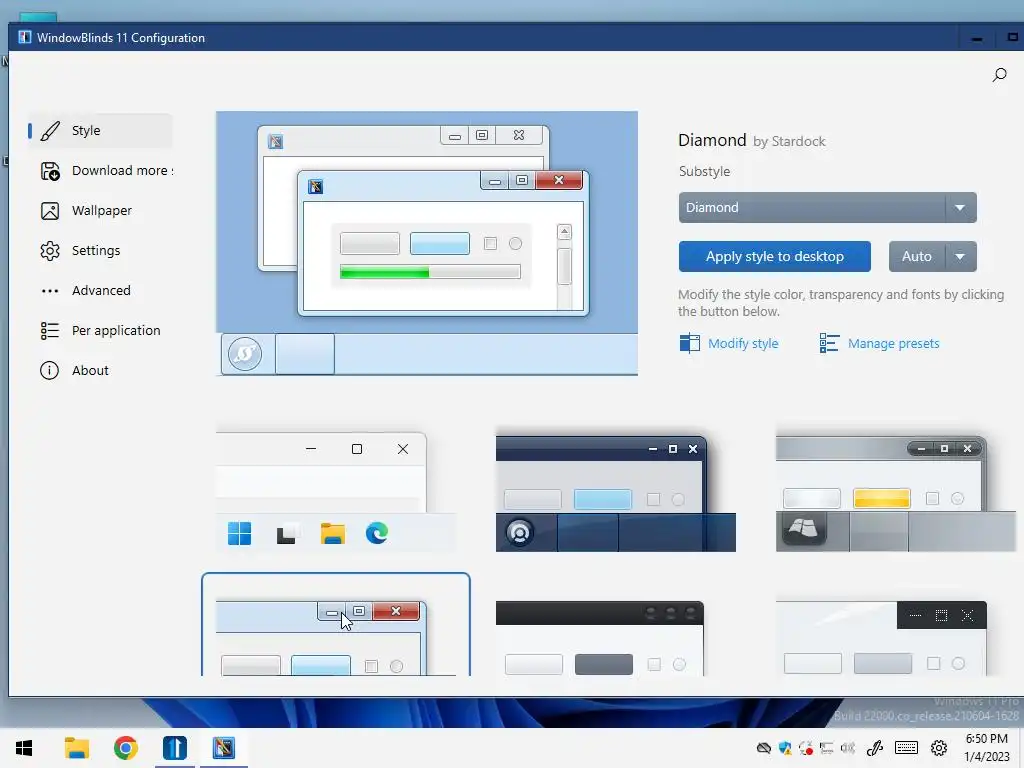
Task: Select the light style with dark caption buttons
Action: coord(882,638)
